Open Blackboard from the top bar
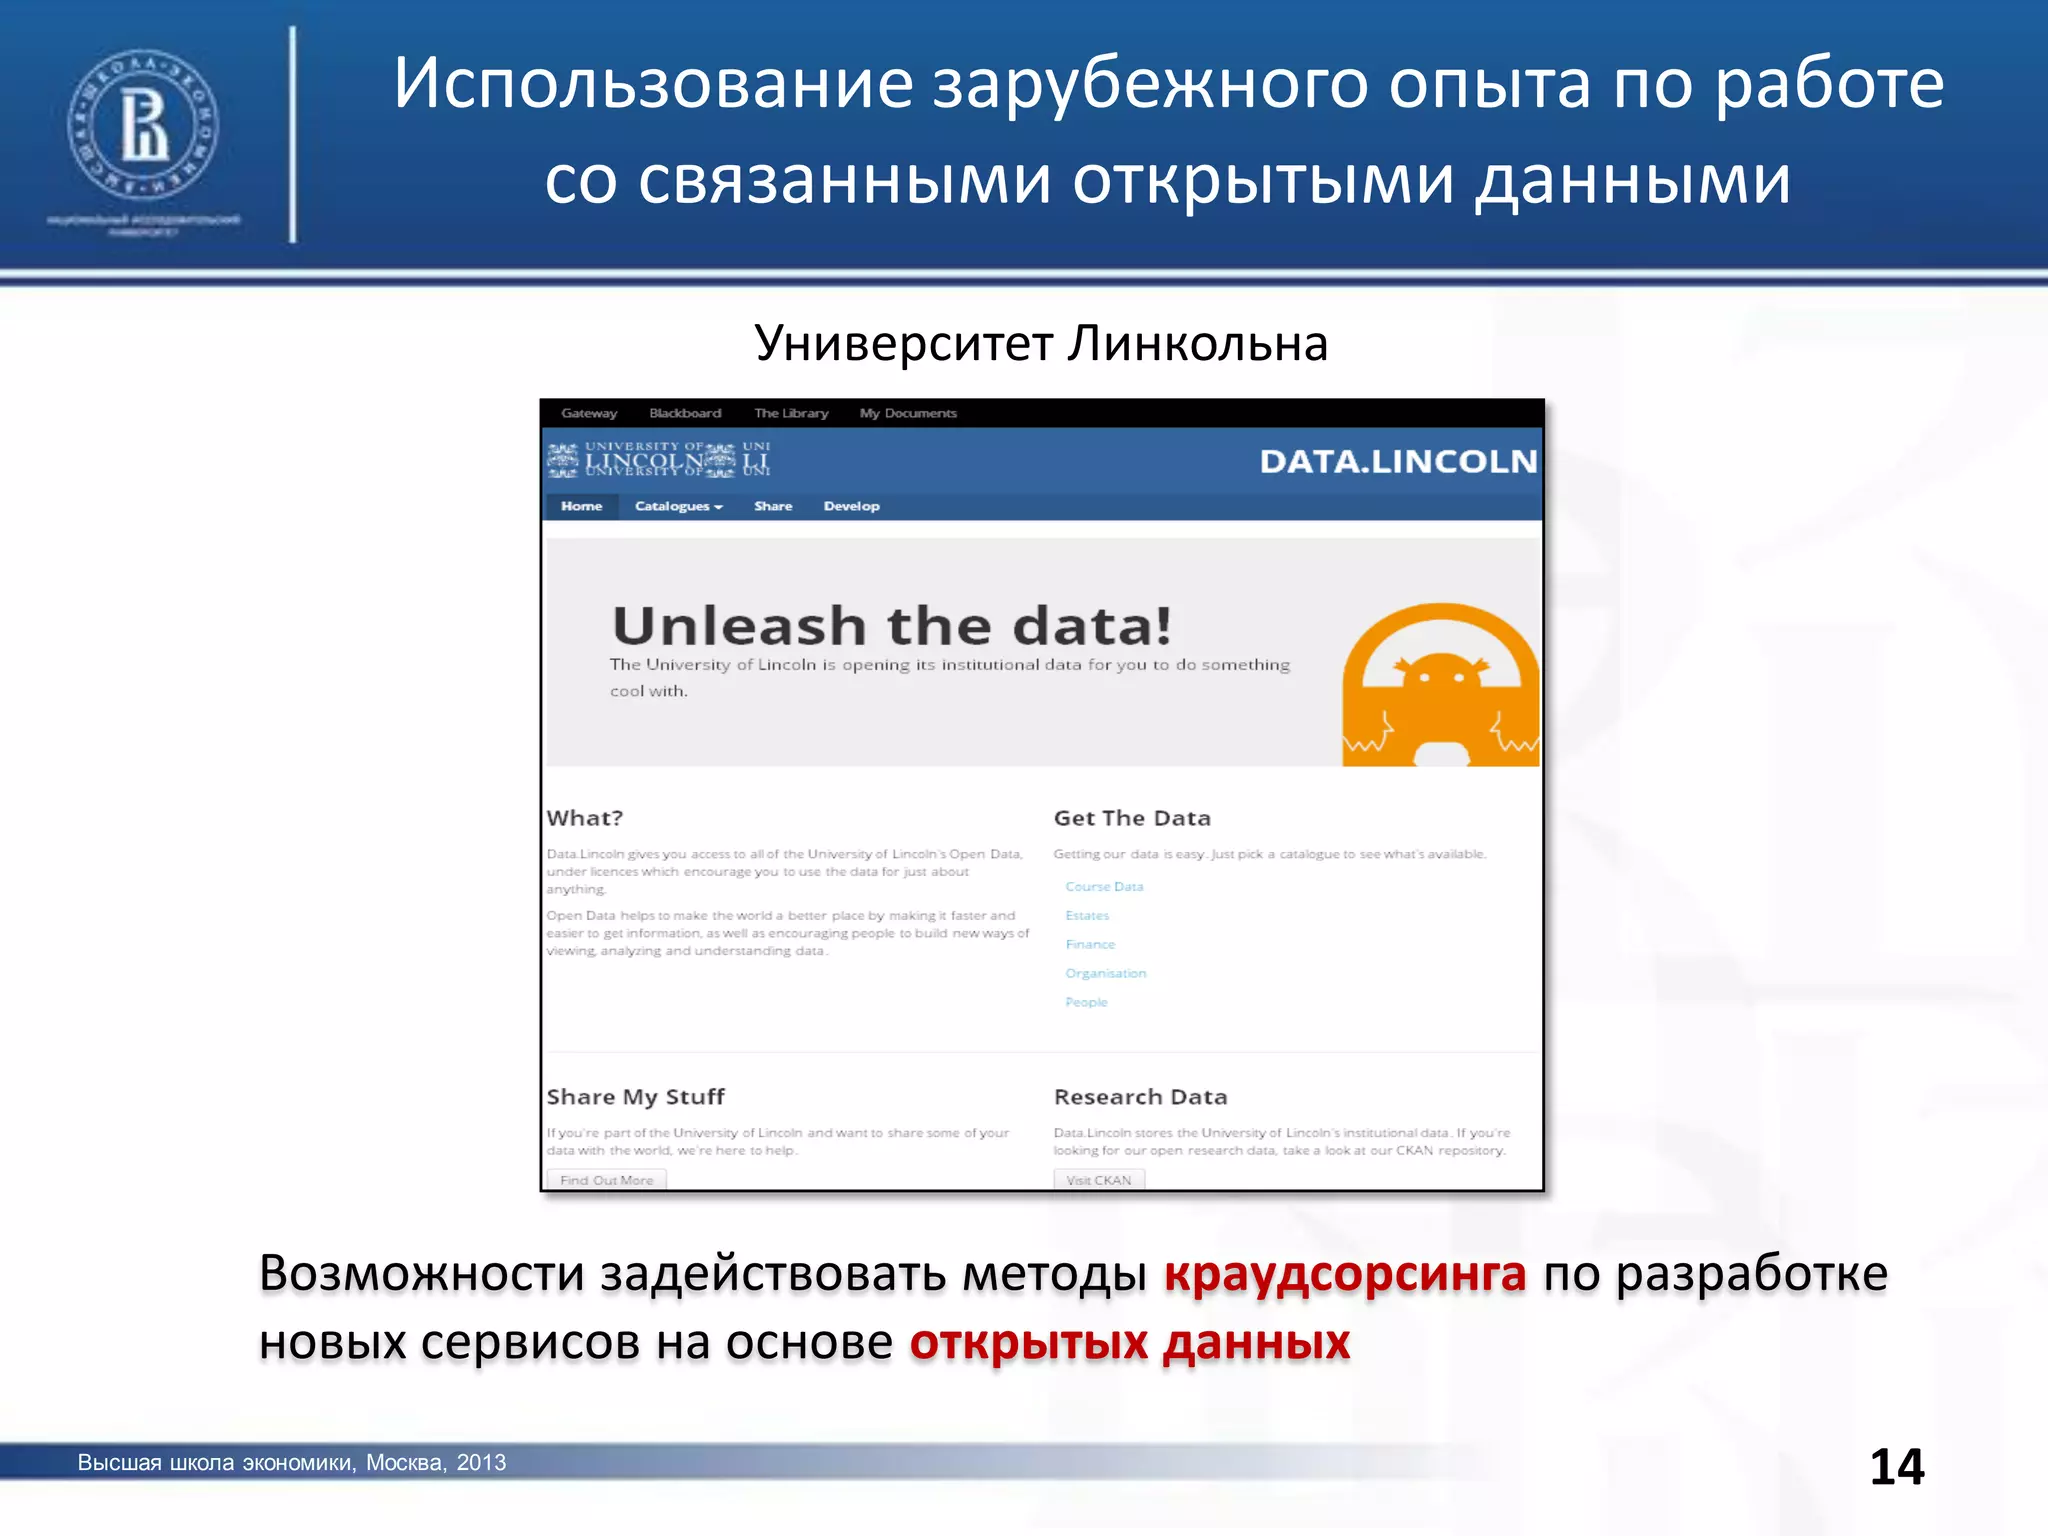The width and height of the screenshot is (2048, 1536). pyautogui.click(x=685, y=413)
